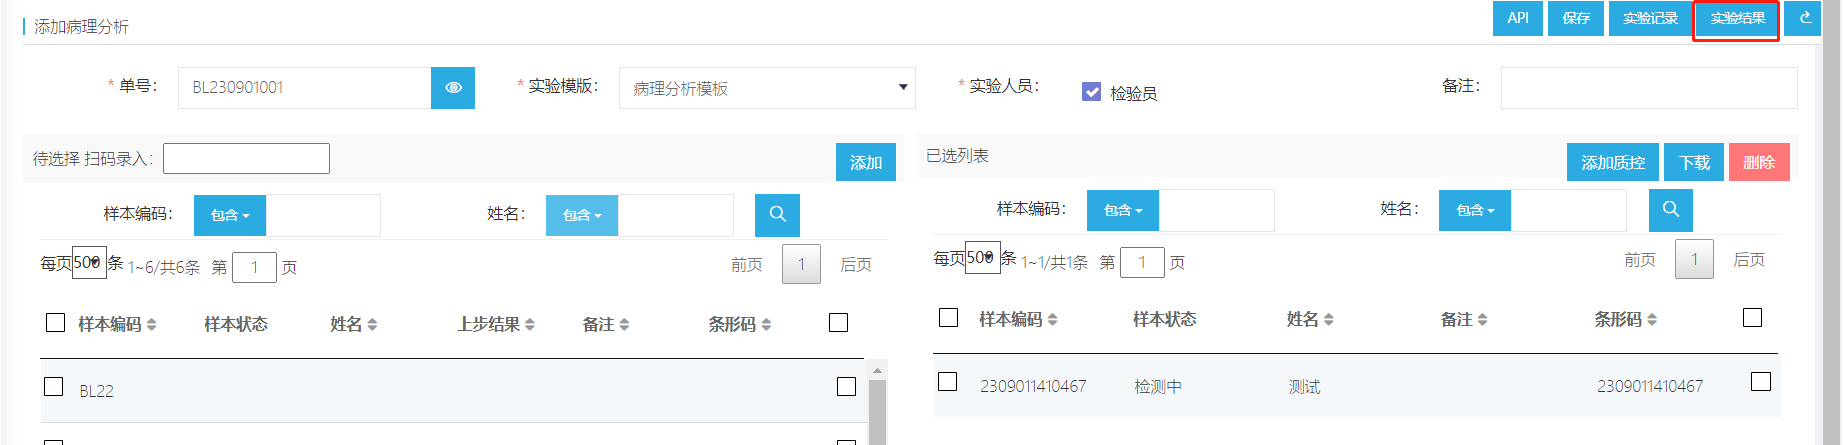Open 包含 filter dropdown for pending 样本编码
The height and width of the screenshot is (445, 1843).
click(230, 215)
